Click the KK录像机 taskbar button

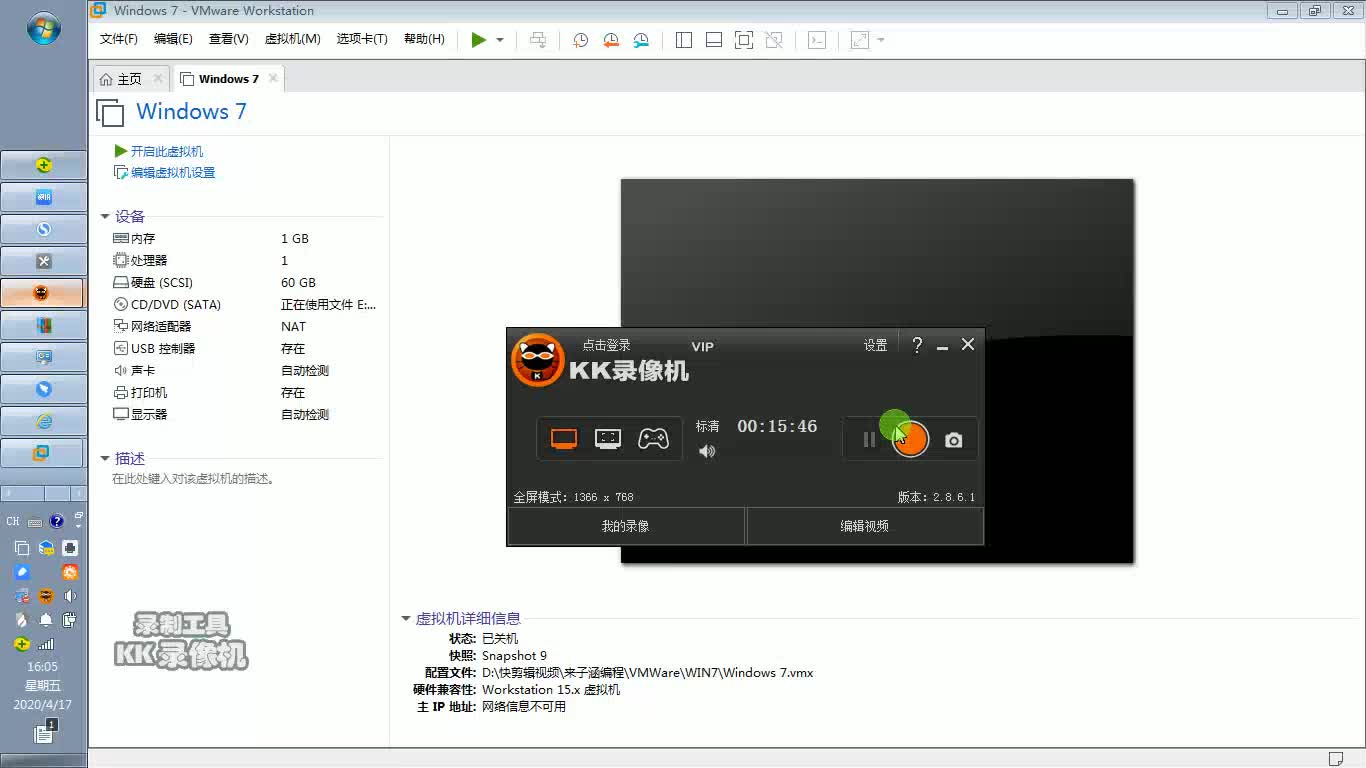(43, 293)
